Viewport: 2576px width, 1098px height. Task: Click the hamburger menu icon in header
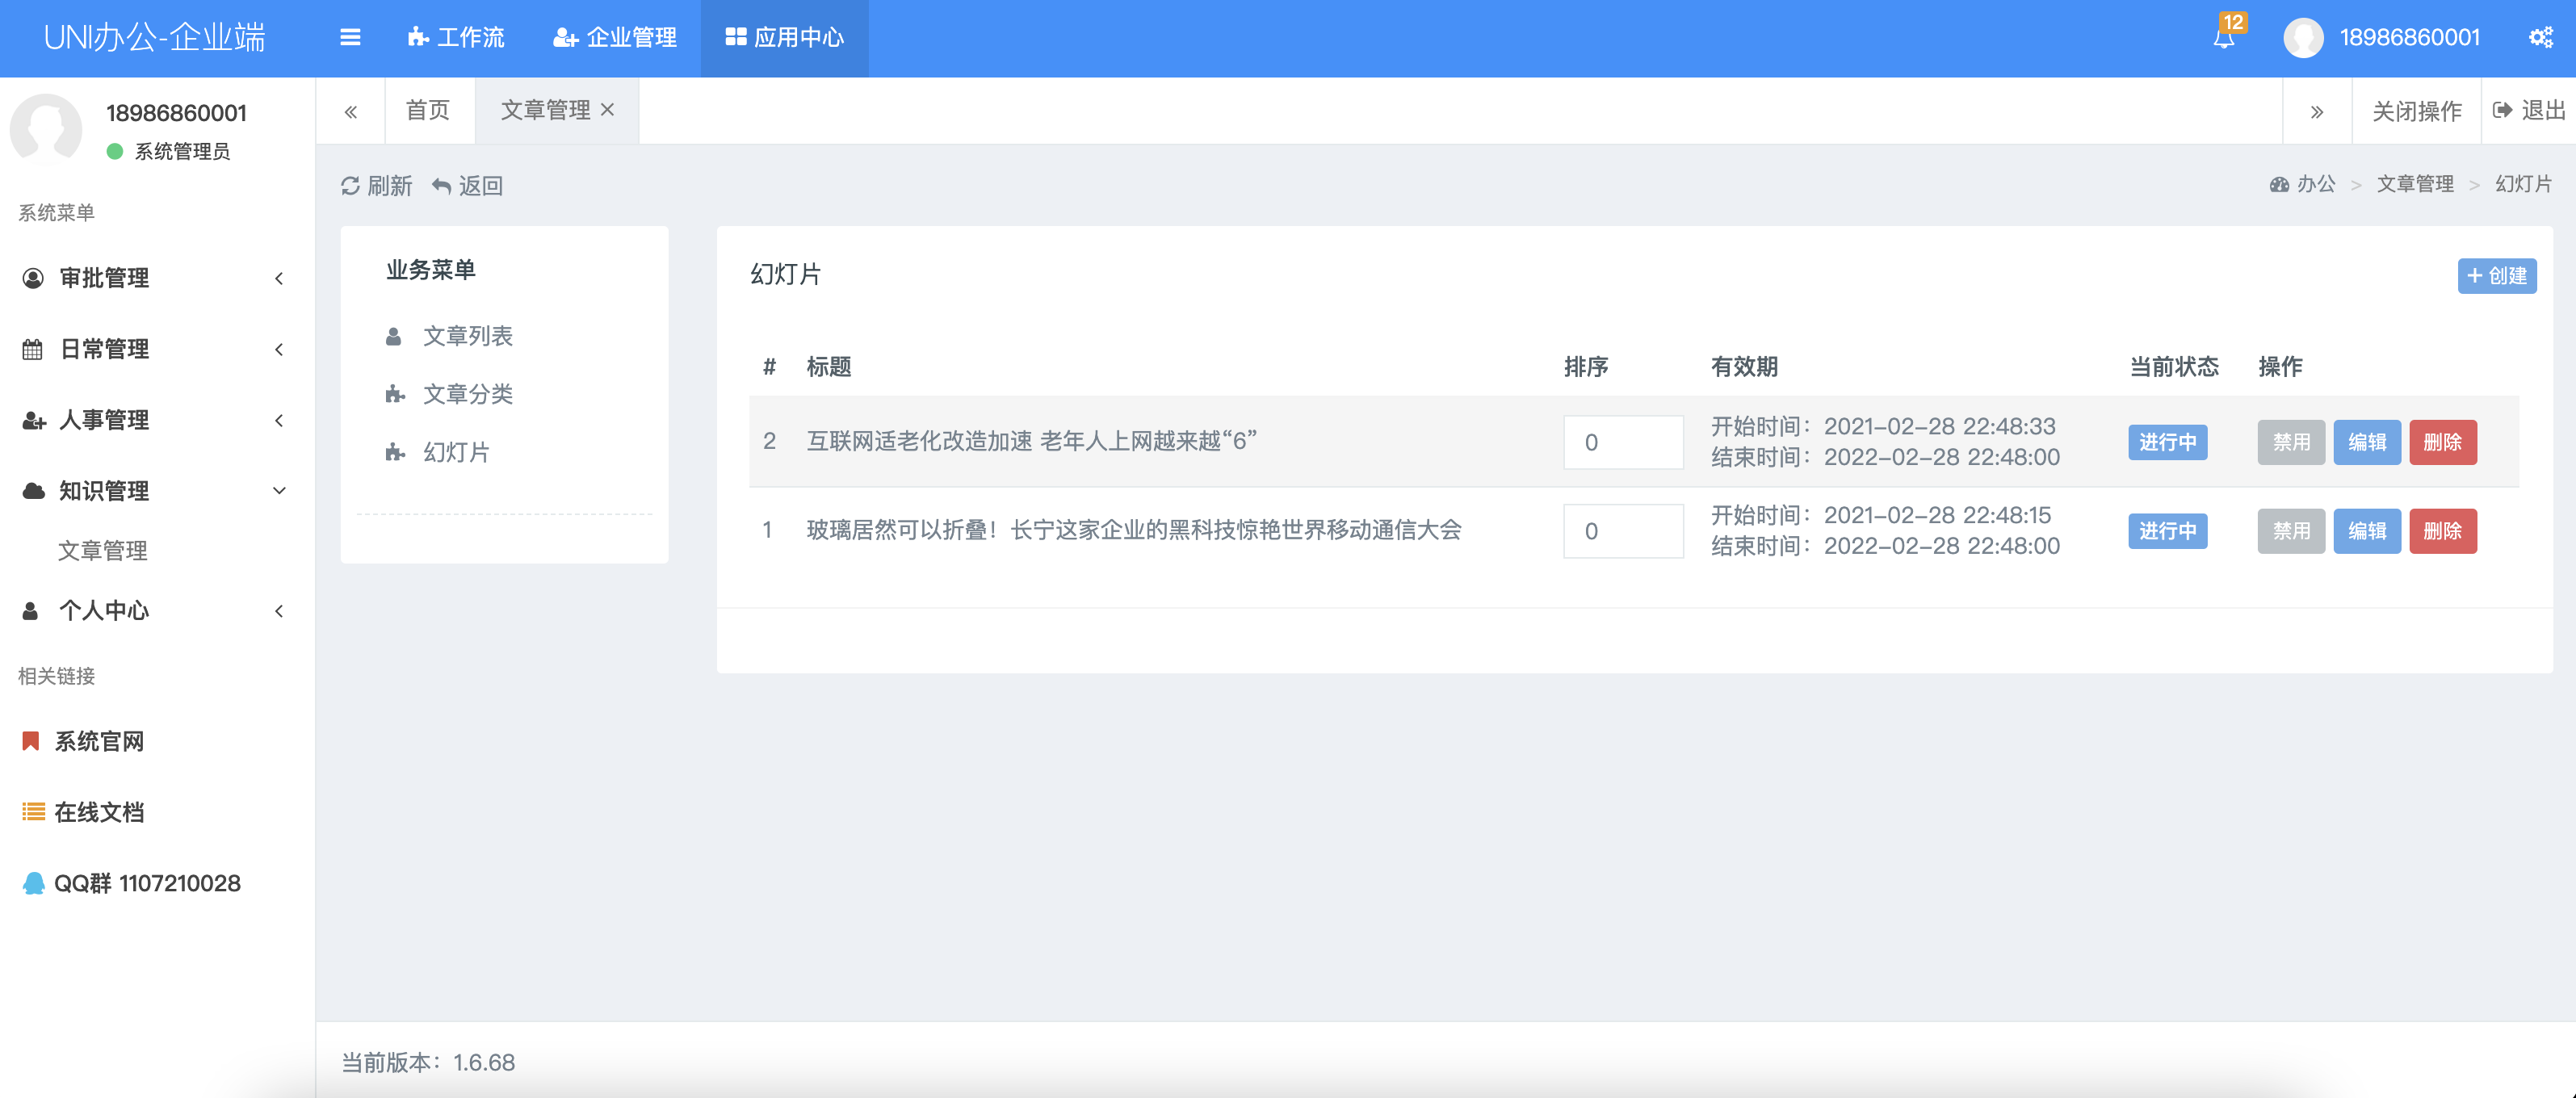pos(350,38)
